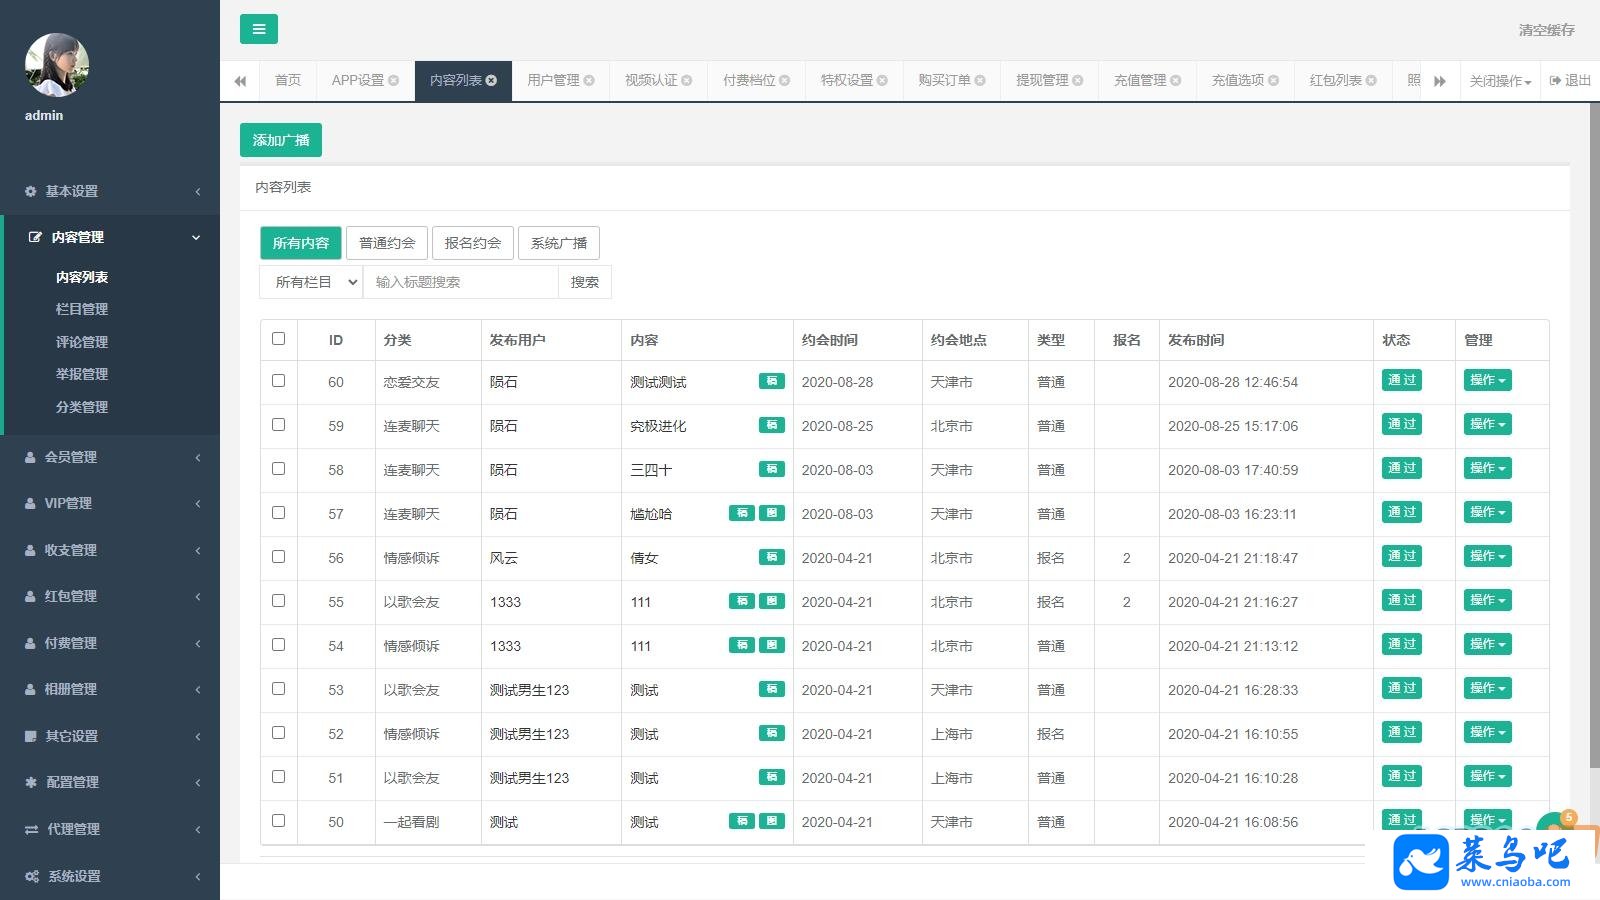This screenshot has width=1600, height=900.
Task: Close the 内容列表 tab via its x icon
Action: point(491,80)
